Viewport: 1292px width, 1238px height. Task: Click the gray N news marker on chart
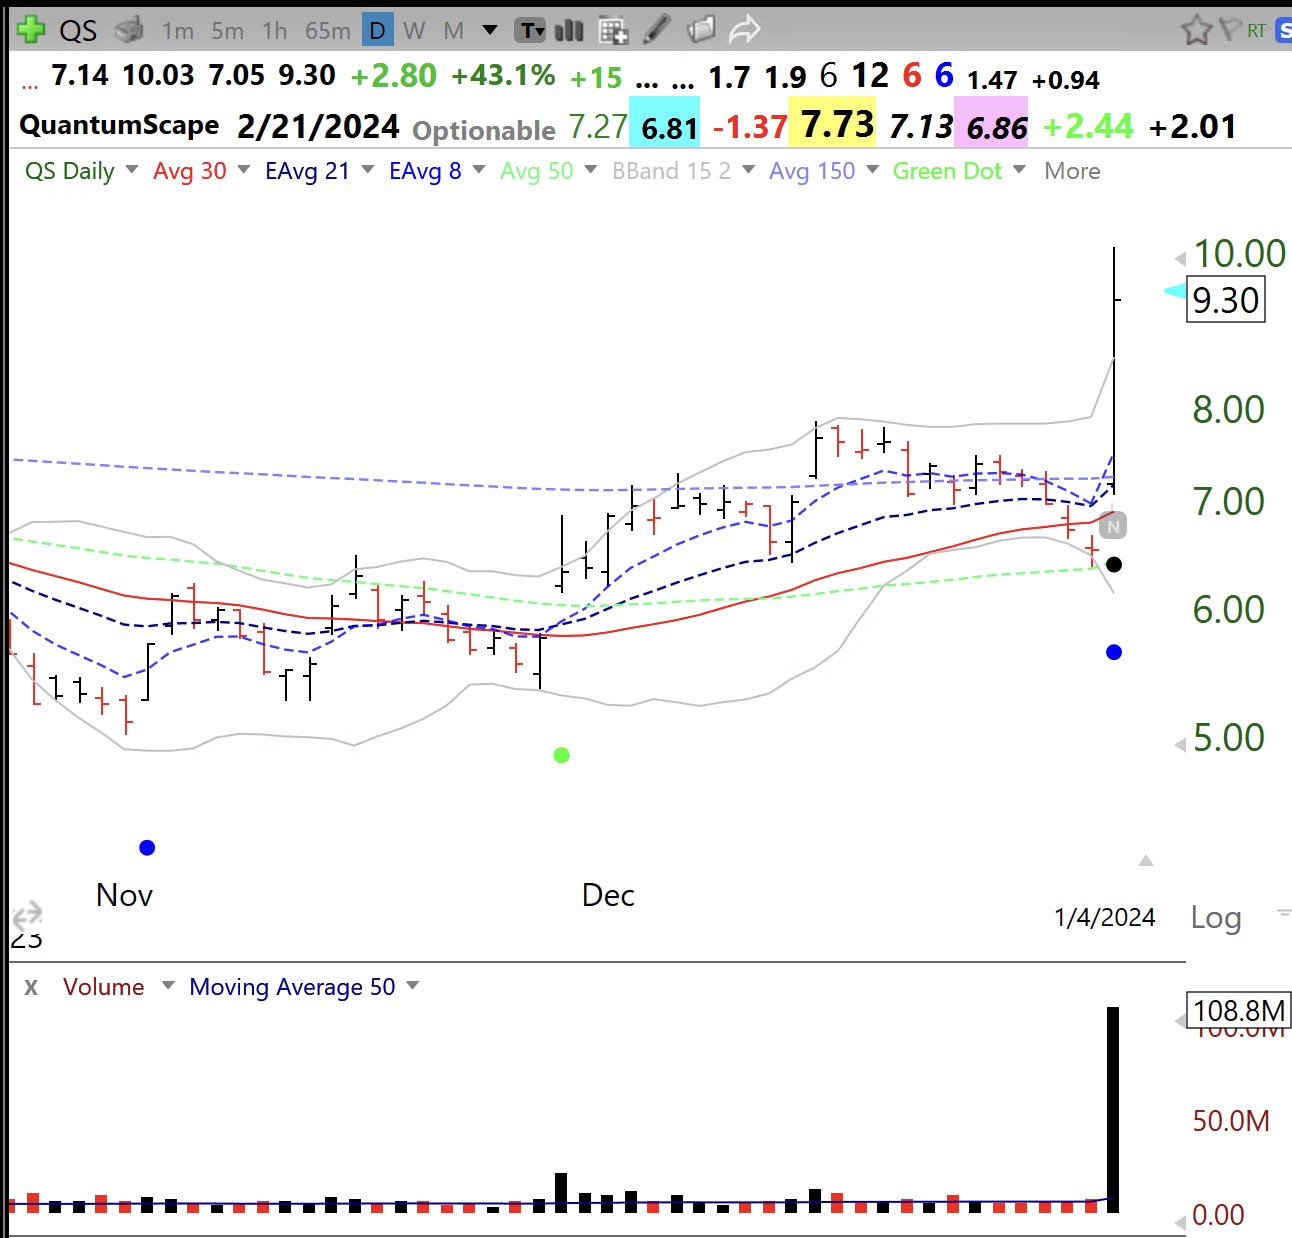1113,525
